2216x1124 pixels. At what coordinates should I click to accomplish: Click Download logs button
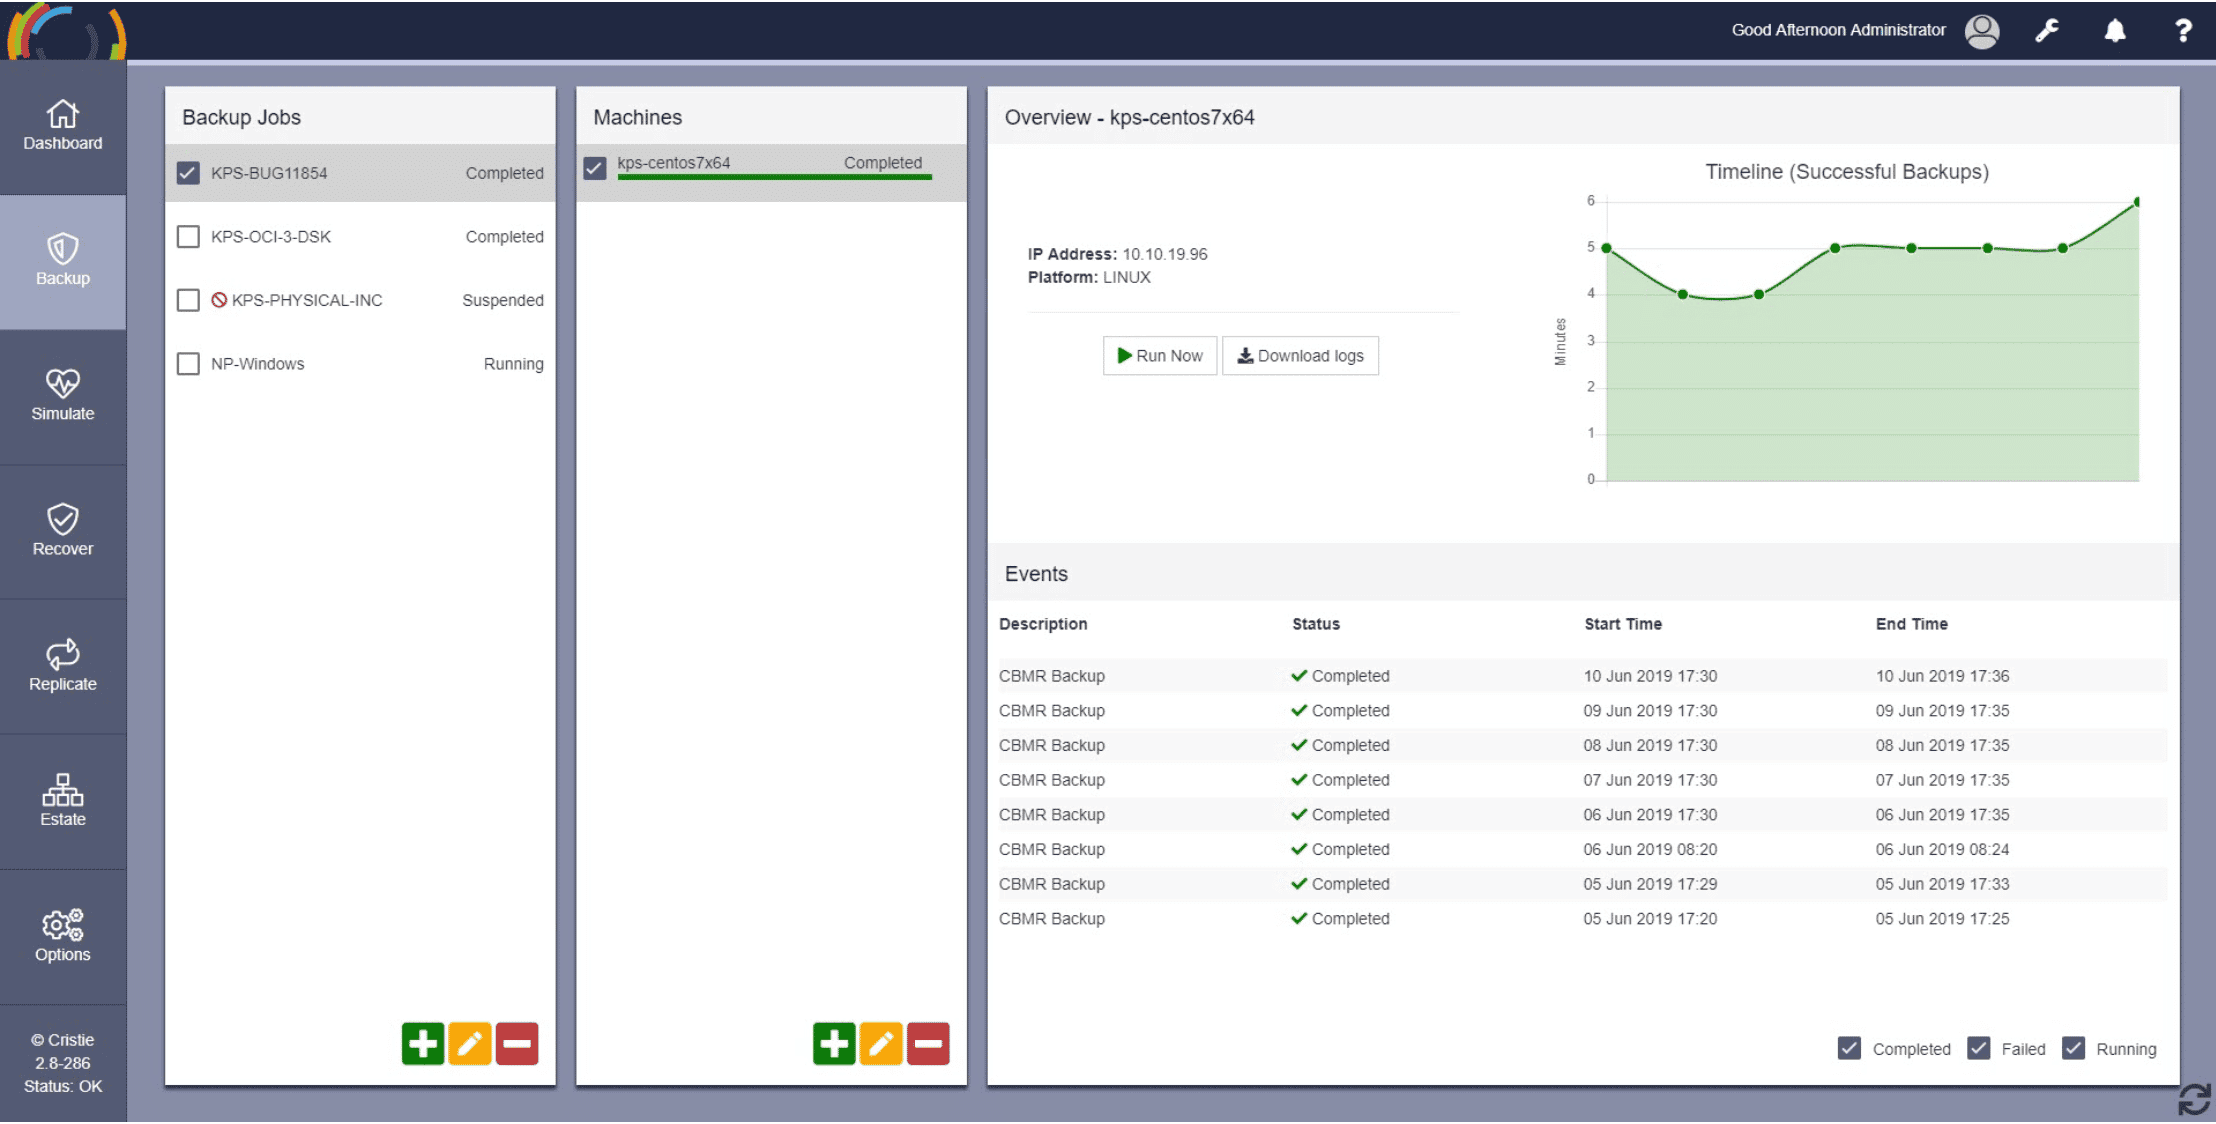coord(1300,356)
